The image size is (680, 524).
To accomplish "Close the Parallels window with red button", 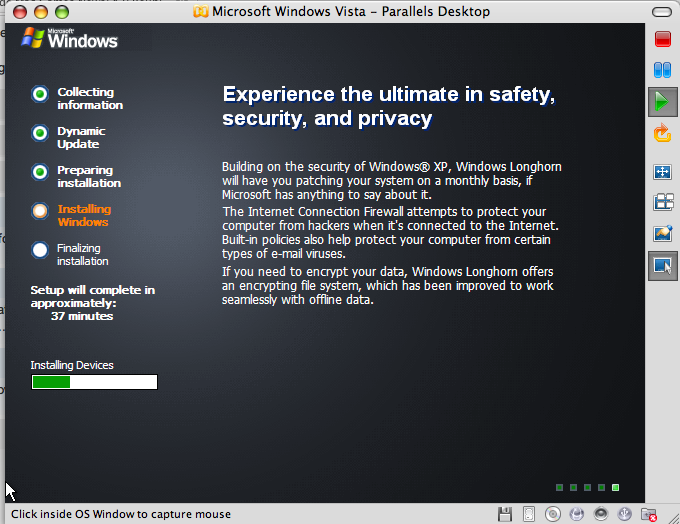I will [20, 12].
